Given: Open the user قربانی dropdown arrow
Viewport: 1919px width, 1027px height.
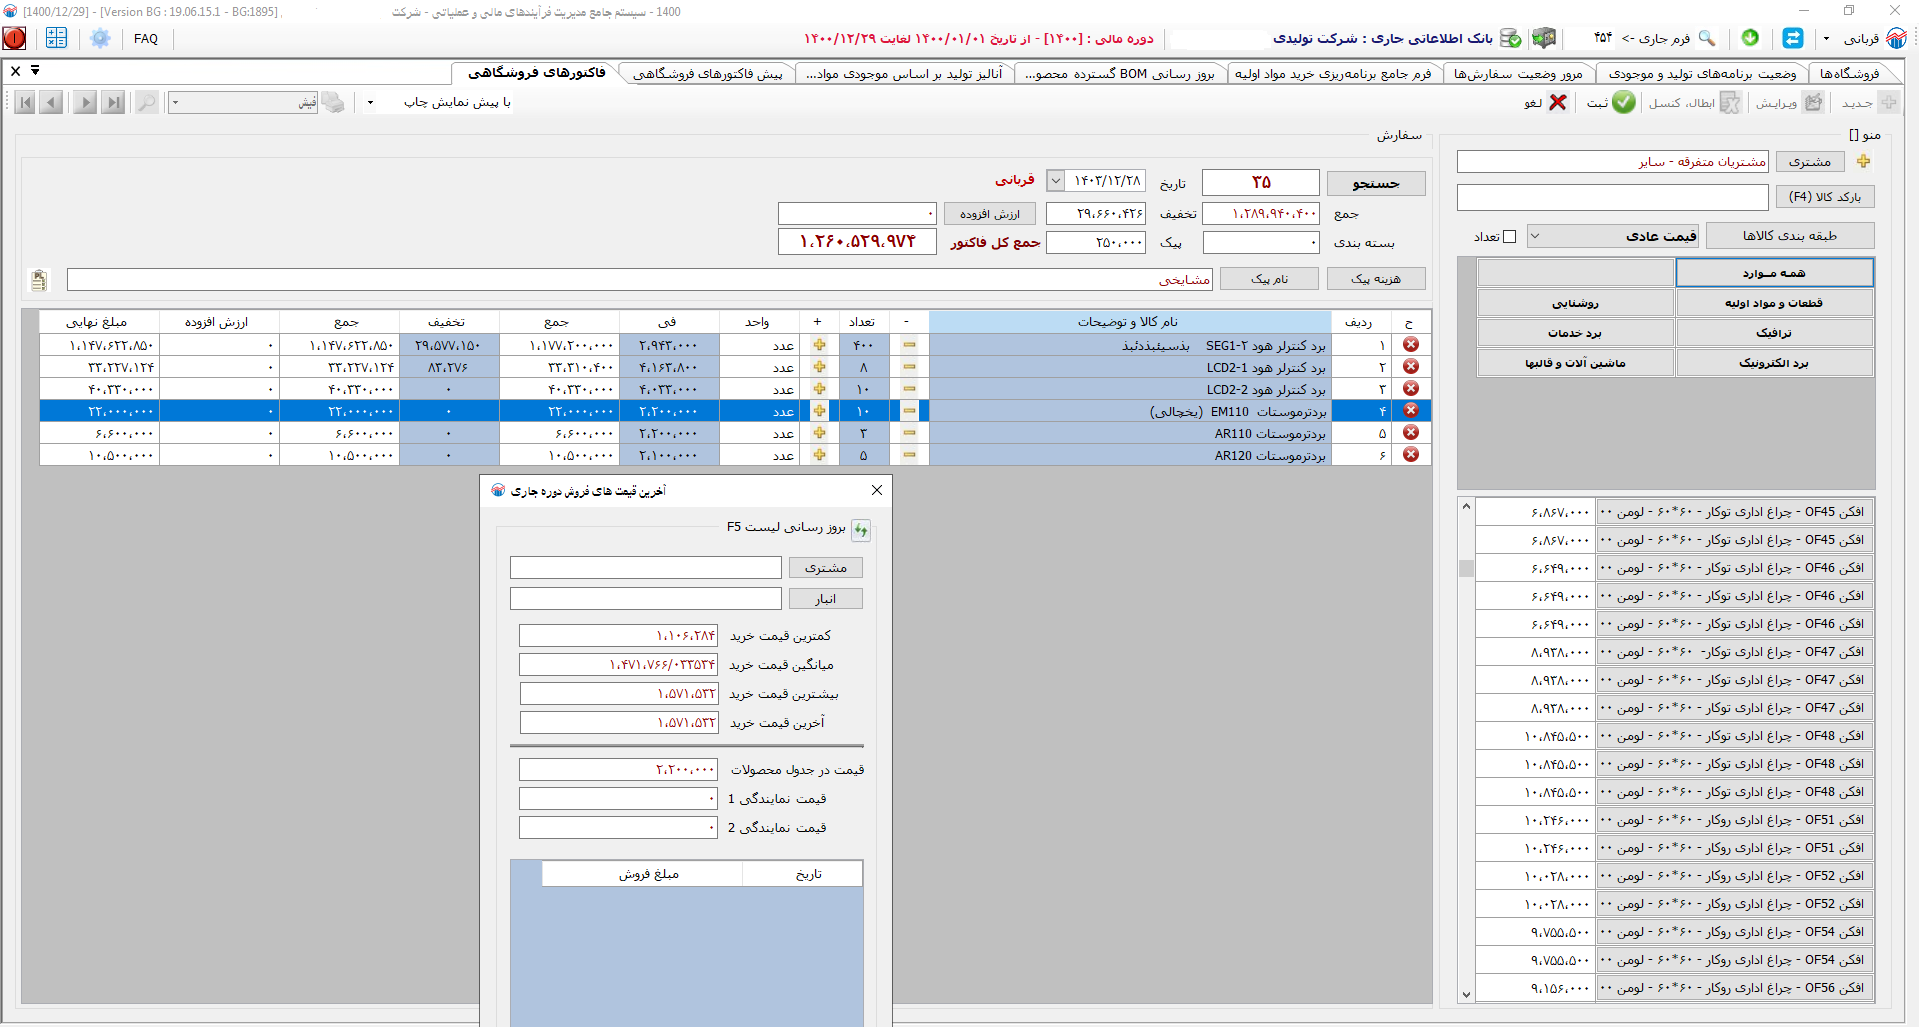Looking at the screenshot, I should [x=1826, y=38].
